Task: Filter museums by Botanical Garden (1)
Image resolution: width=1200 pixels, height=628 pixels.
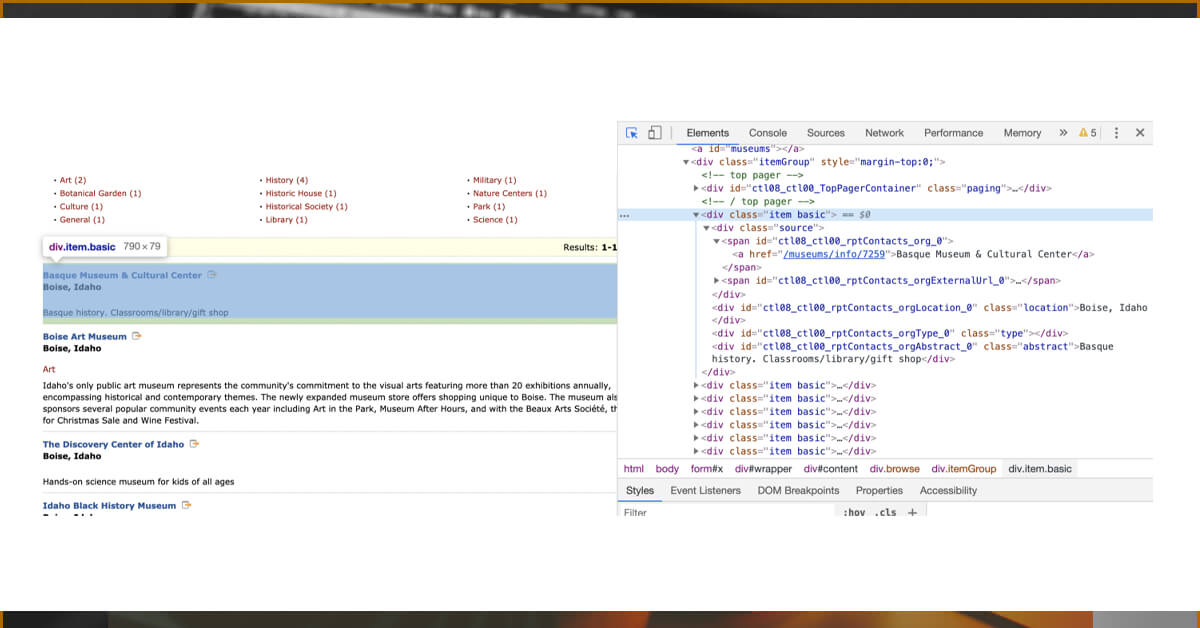Action: pos(101,193)
